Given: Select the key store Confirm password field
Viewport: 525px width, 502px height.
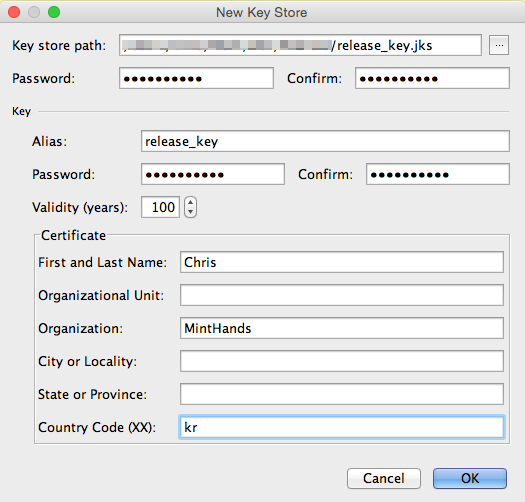Looking at the screenshot, I should tap(432, 78).
